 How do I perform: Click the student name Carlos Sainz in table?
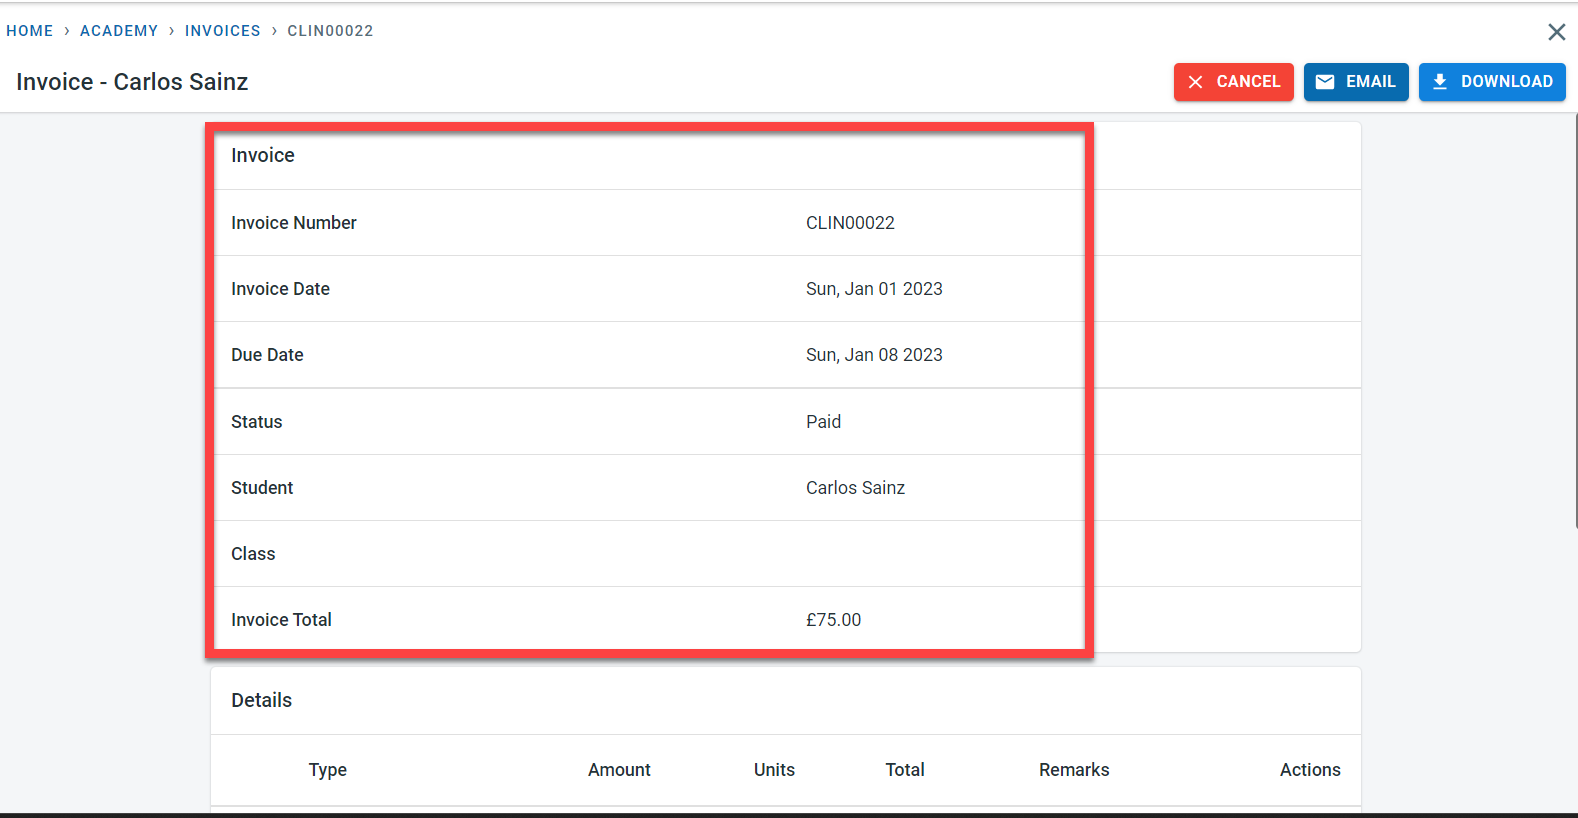coord(855,488)
